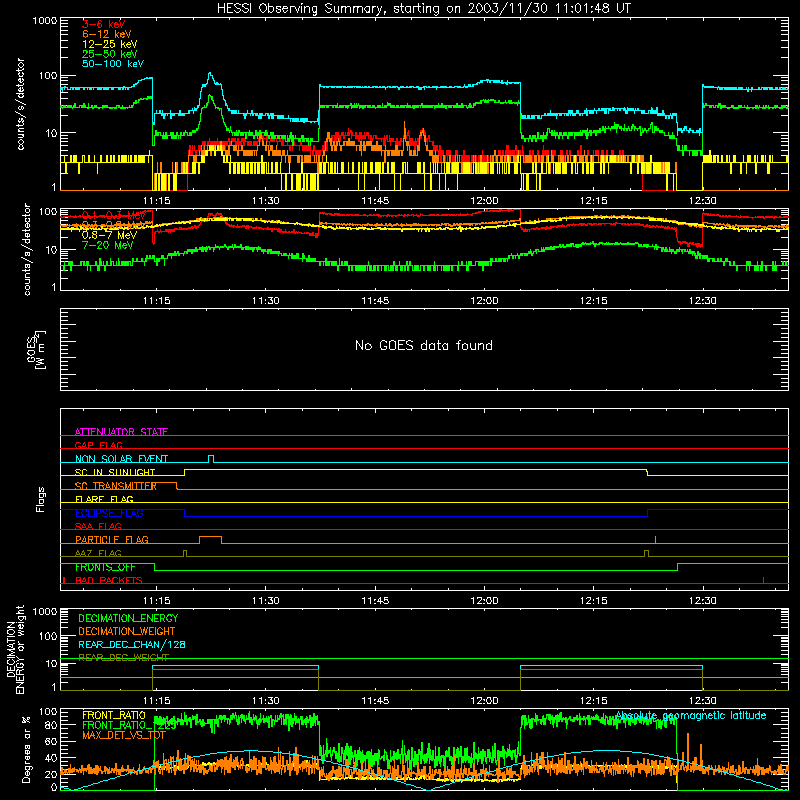Click the 'Degrees or %' axis title
Image resolution: width=800 pixels, height=800 pixels.
pos(26,749)
